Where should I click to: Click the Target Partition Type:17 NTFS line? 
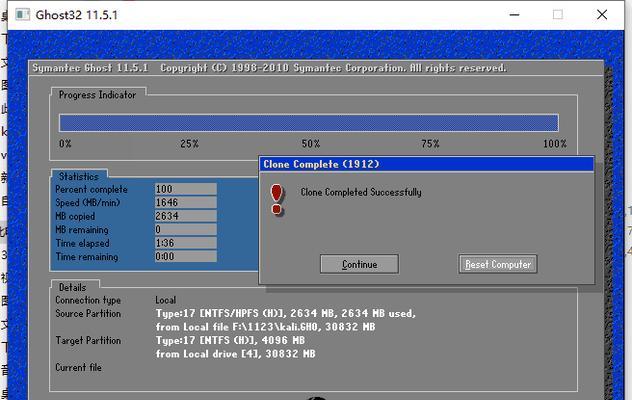point(230,341)
